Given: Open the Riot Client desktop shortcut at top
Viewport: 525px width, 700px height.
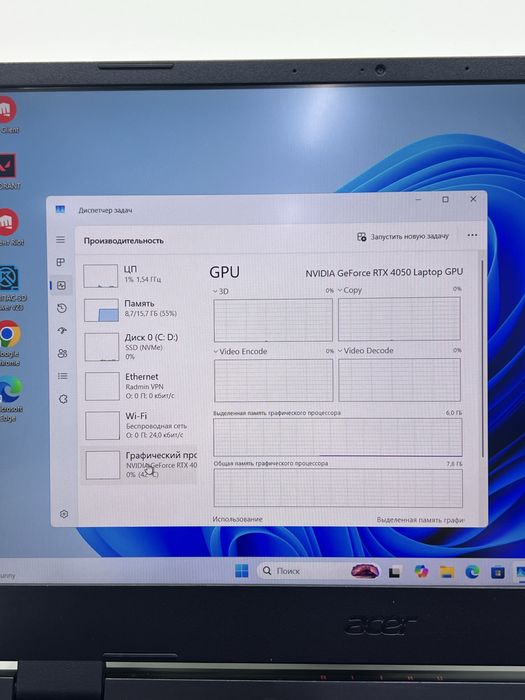Looking at the screenshot, I should click(x=7, y=117).
